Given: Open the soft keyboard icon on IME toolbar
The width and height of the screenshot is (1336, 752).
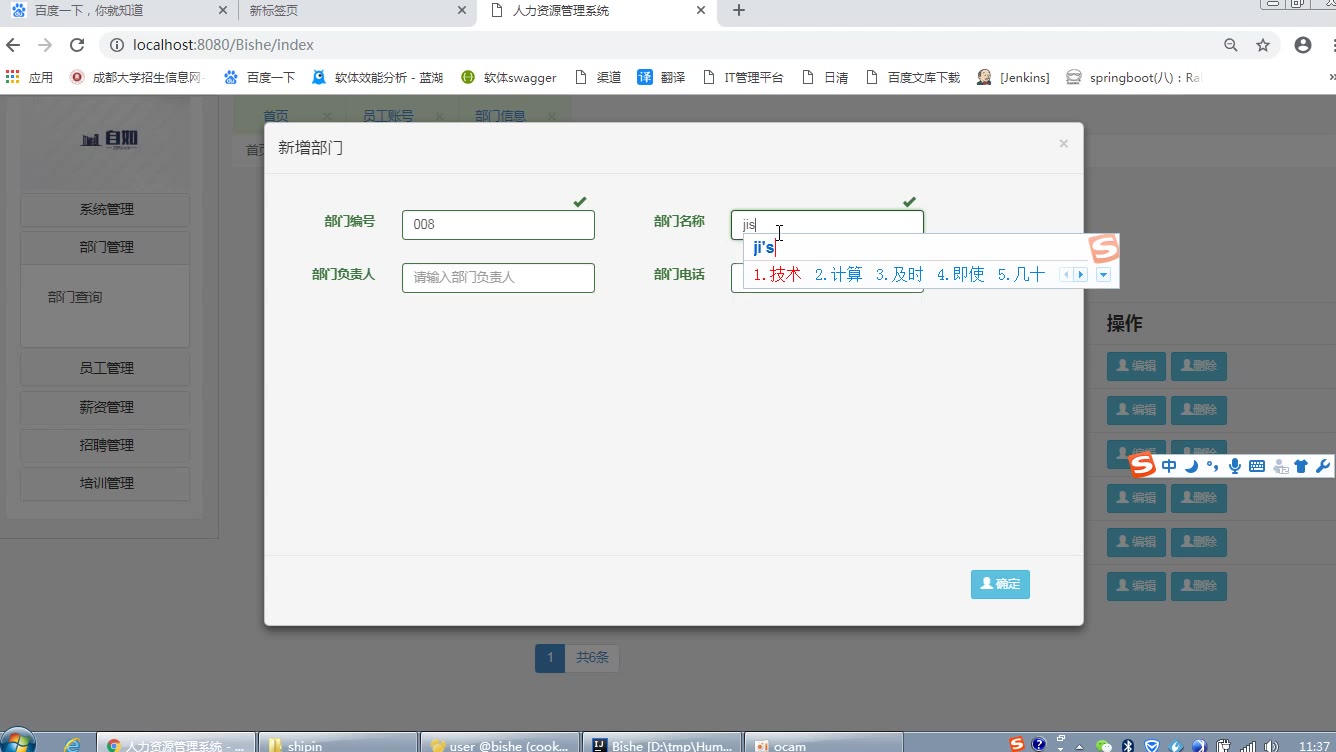Looking at the screenshot, I should pos(1257,466).
